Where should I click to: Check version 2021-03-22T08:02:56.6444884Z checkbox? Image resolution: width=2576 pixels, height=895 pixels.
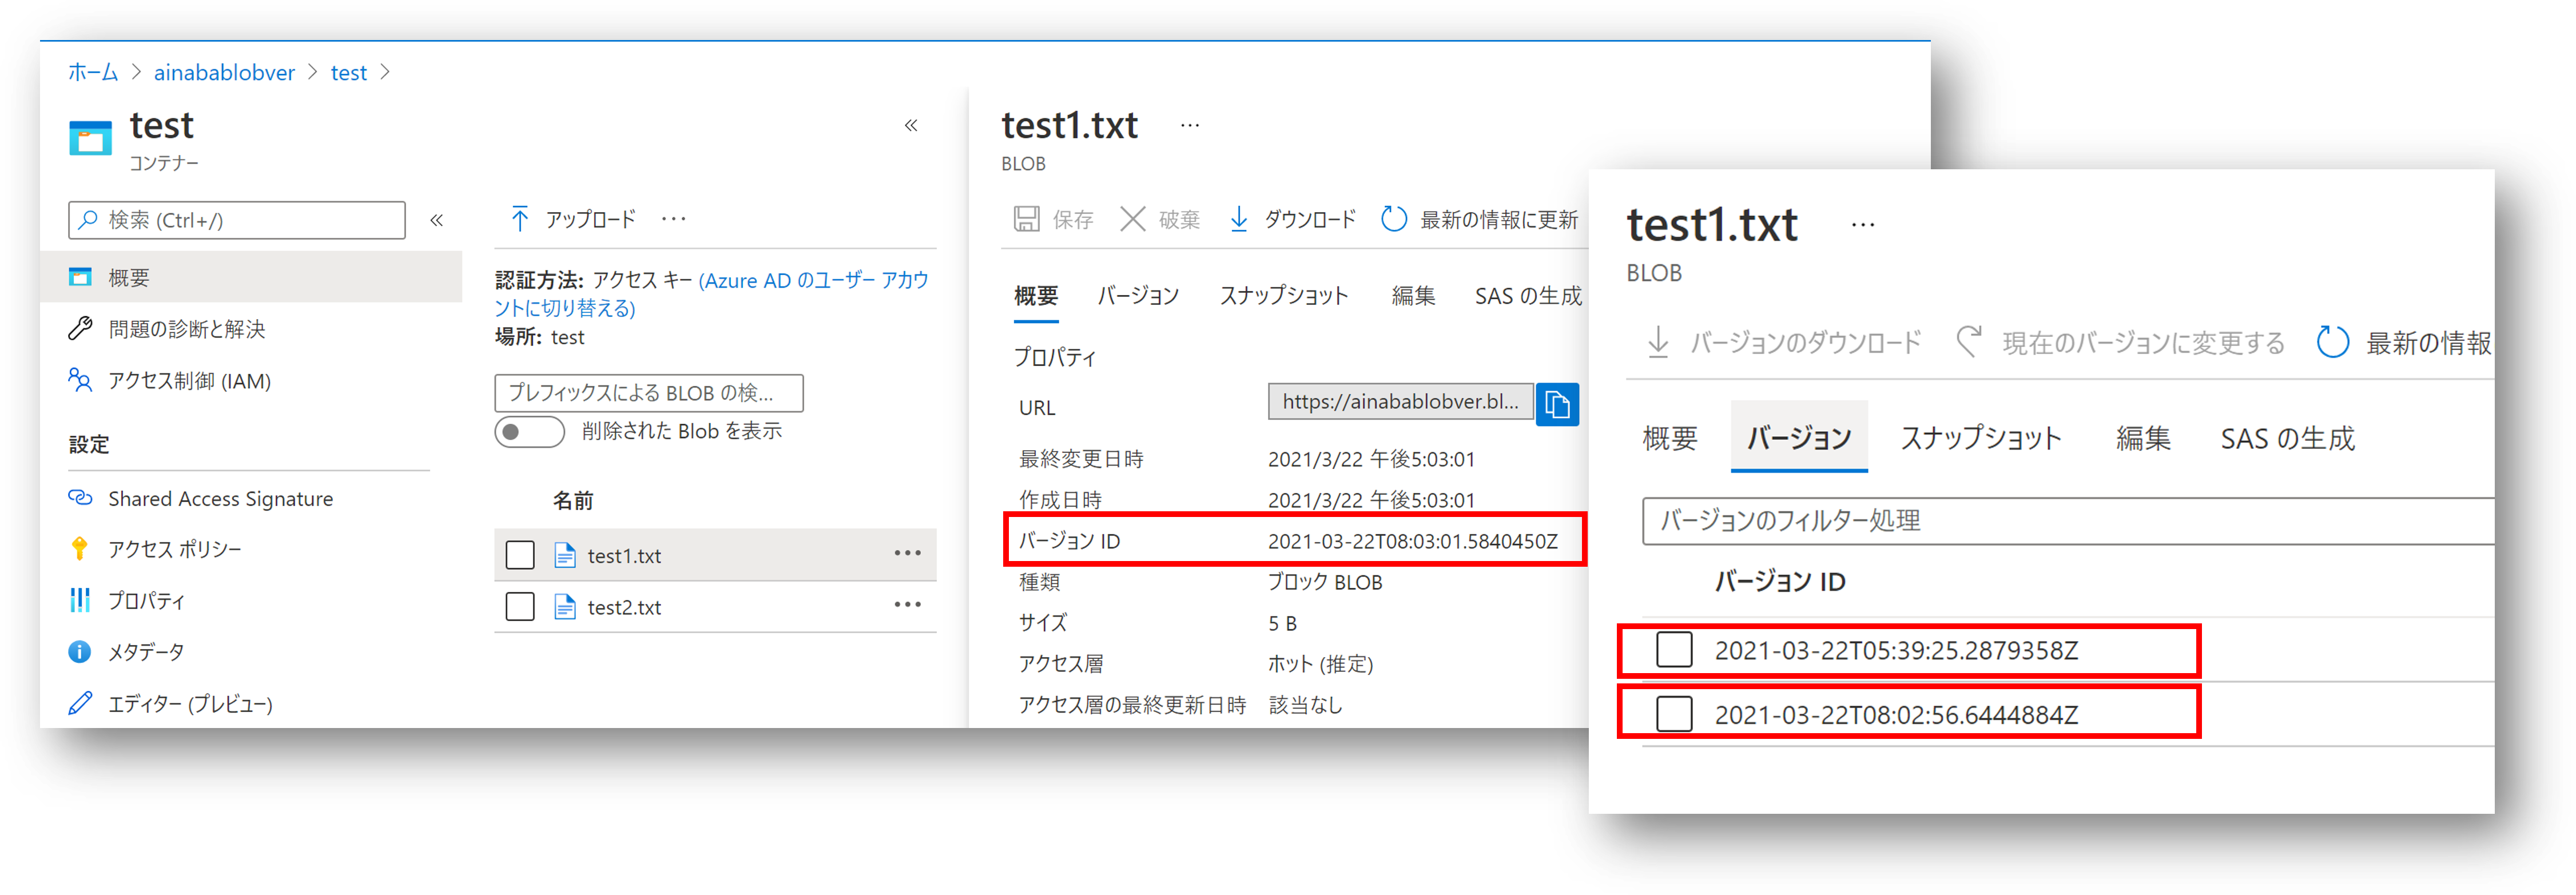click(1674, 714)
